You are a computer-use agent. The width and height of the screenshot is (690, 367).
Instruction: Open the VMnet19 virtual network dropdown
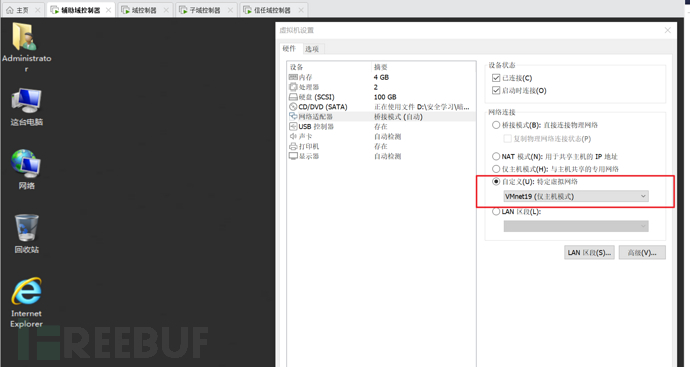576,196
